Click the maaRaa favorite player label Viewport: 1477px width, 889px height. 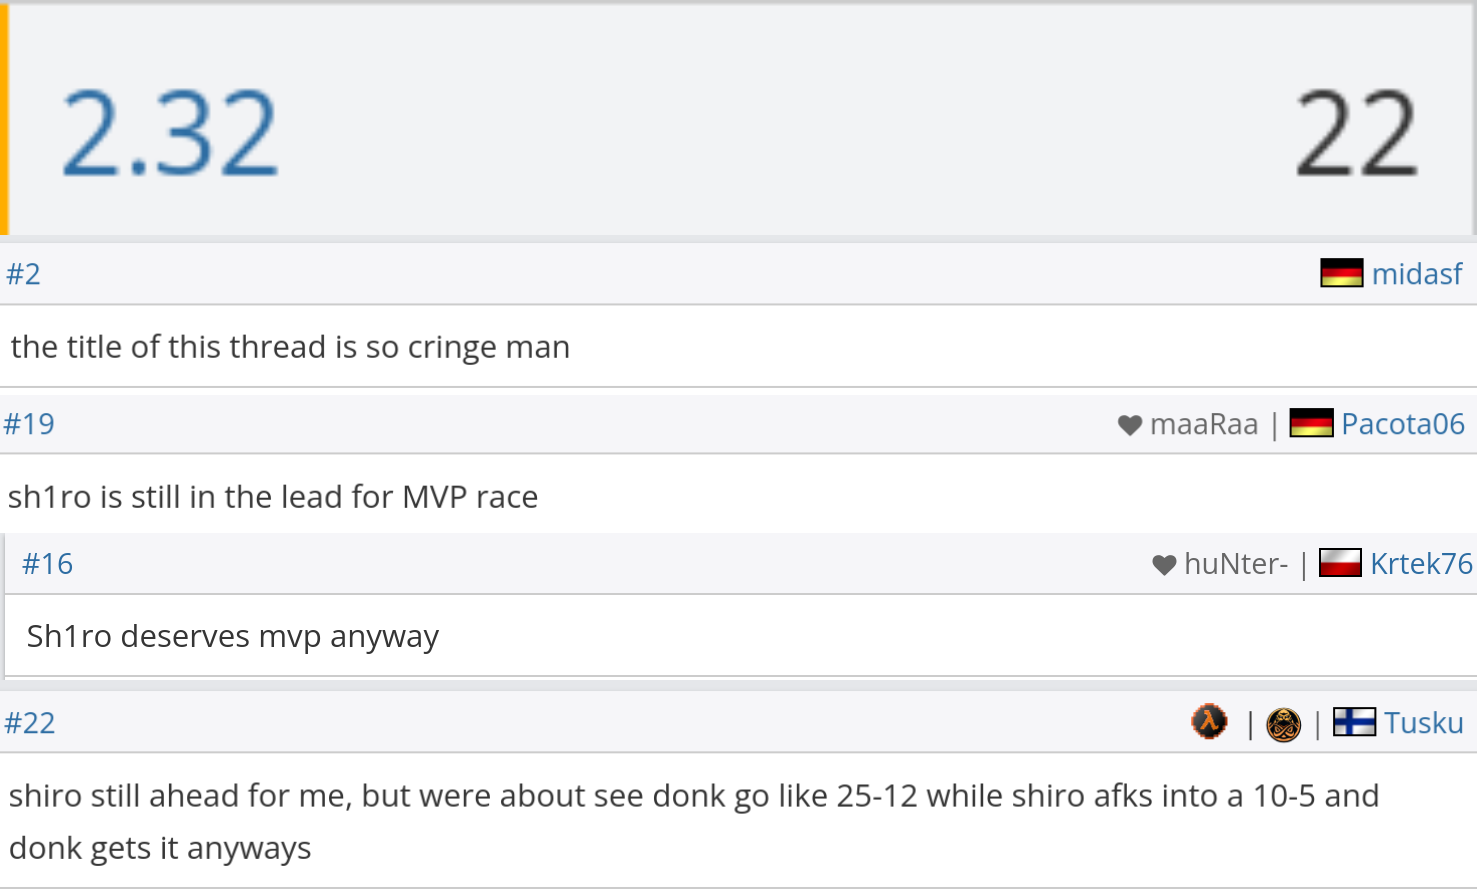[x=1204, y=424]
